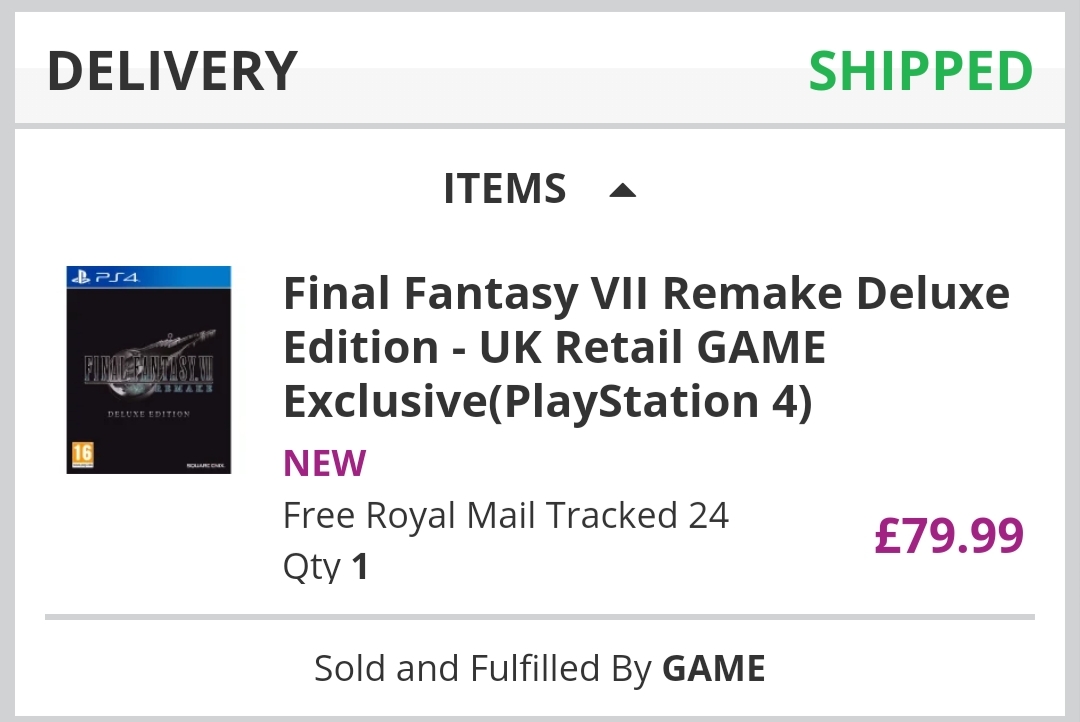Viewport: 1080px width, 722px height.
Task: Click the Square Enix logo on cover
Action: (206, 464)
